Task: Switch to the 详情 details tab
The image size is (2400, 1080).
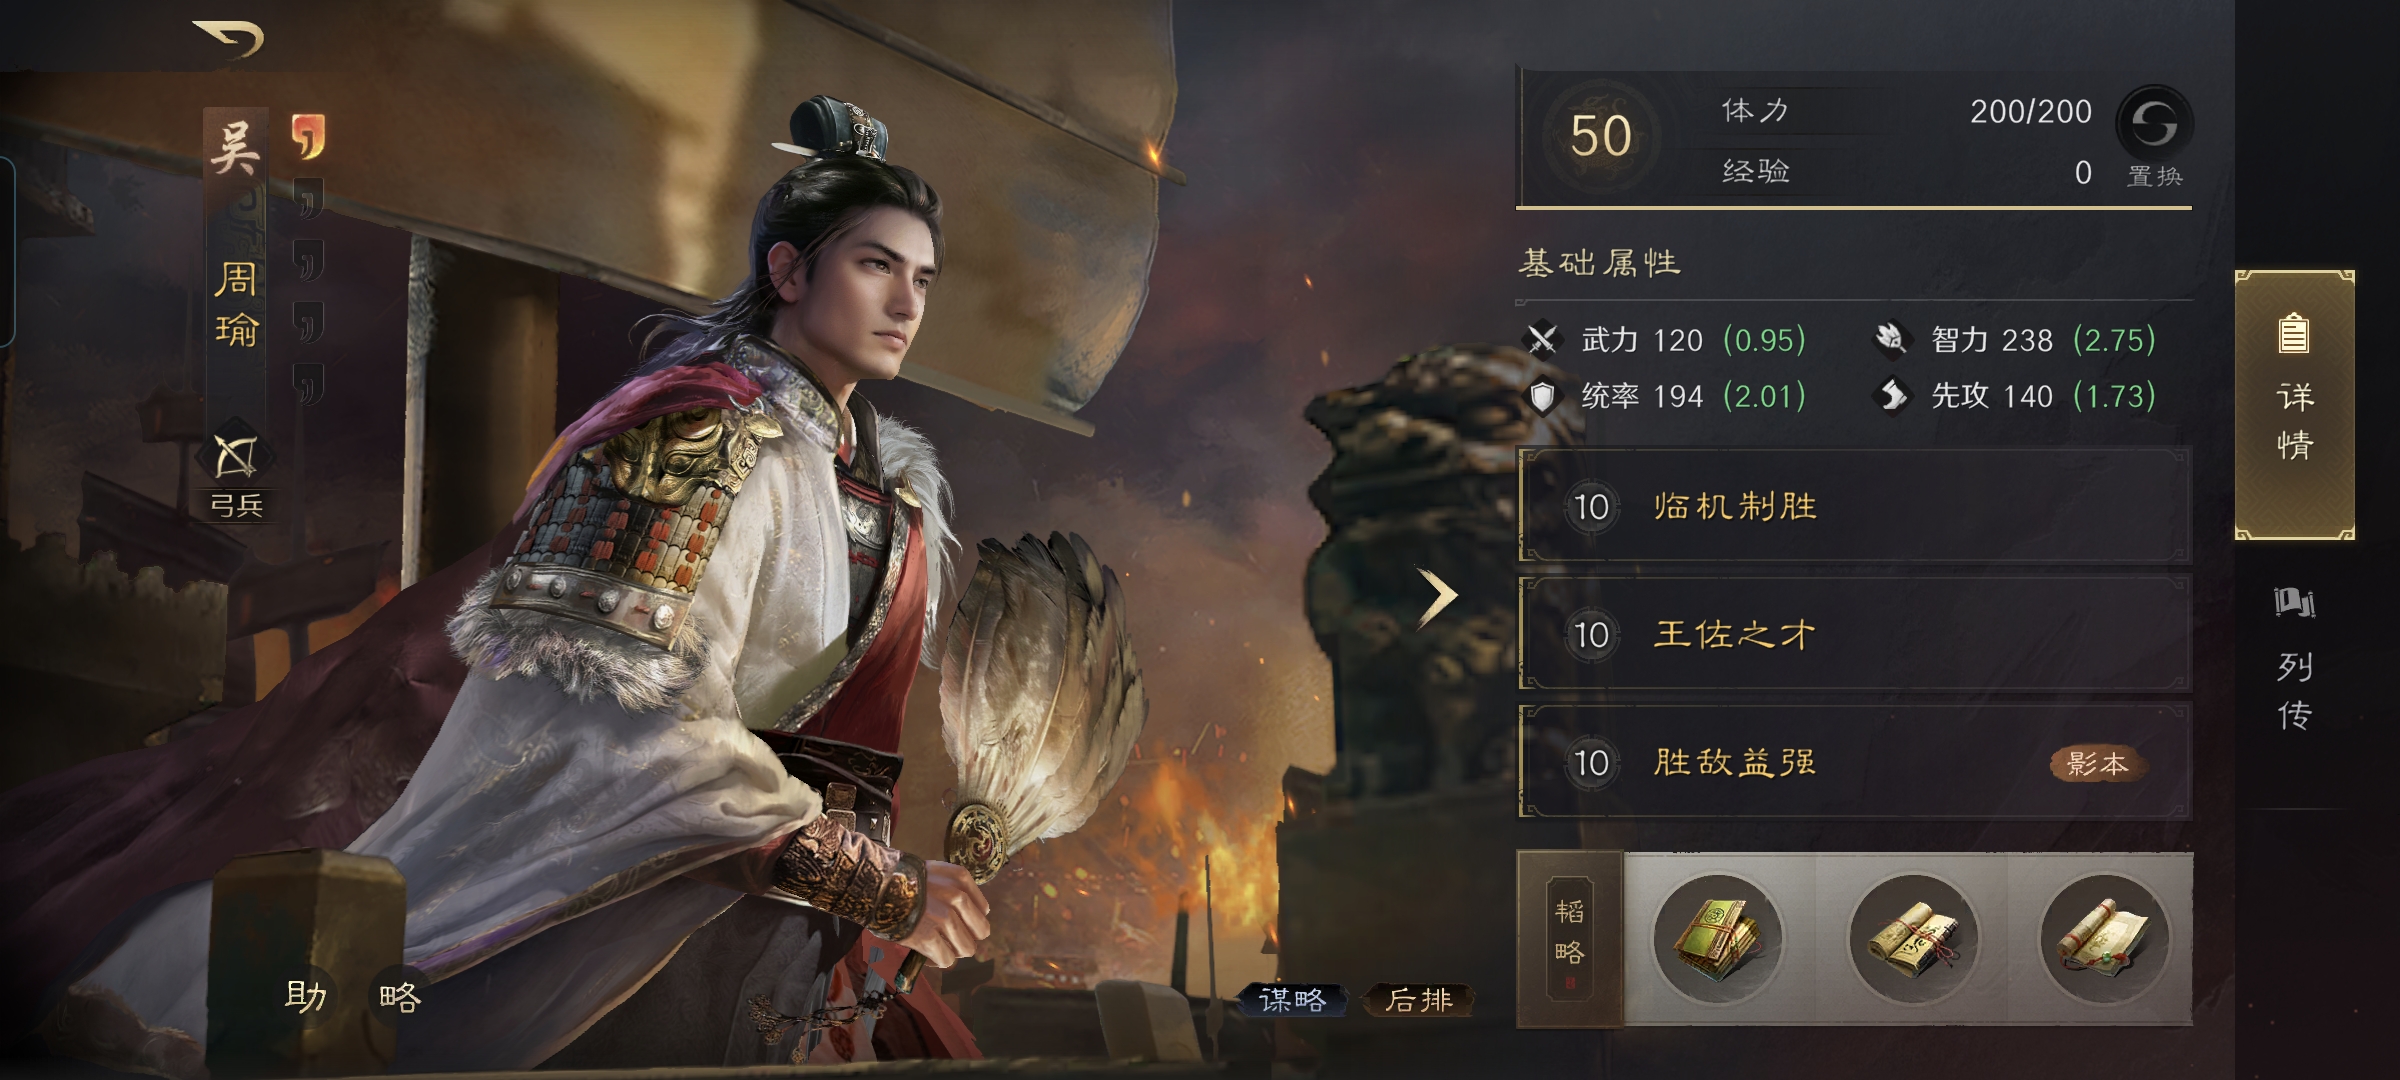Action: pos(2295,405)
